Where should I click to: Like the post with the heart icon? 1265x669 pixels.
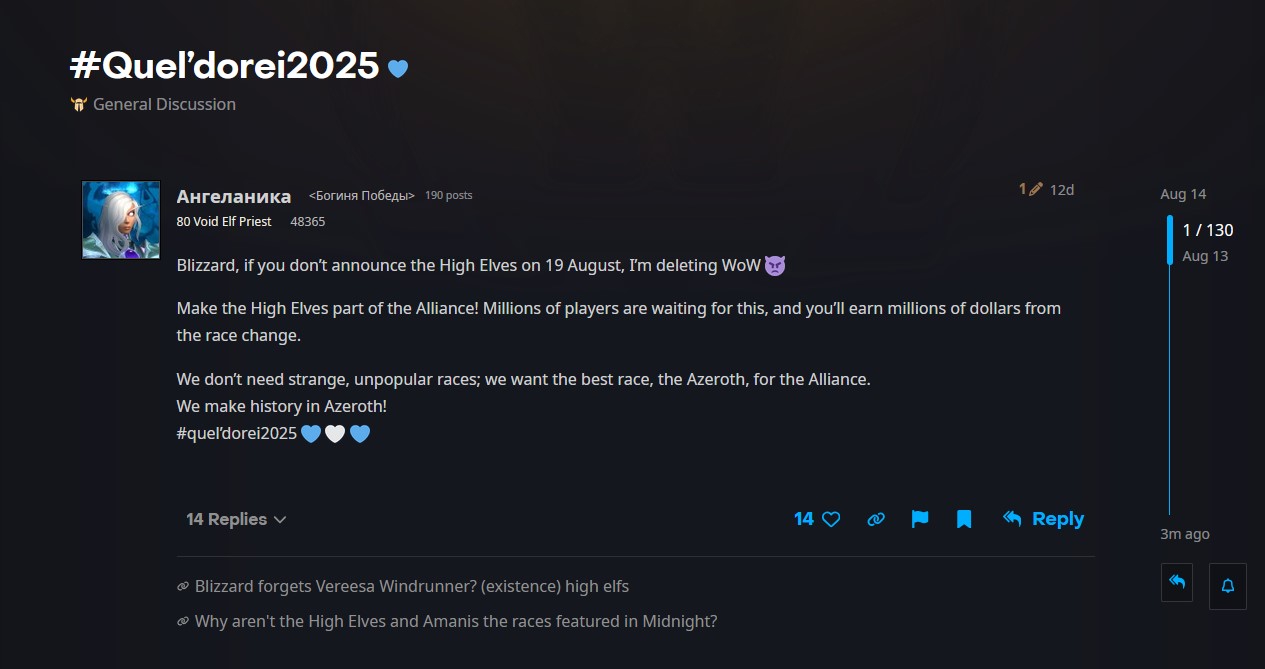(830, 519)
